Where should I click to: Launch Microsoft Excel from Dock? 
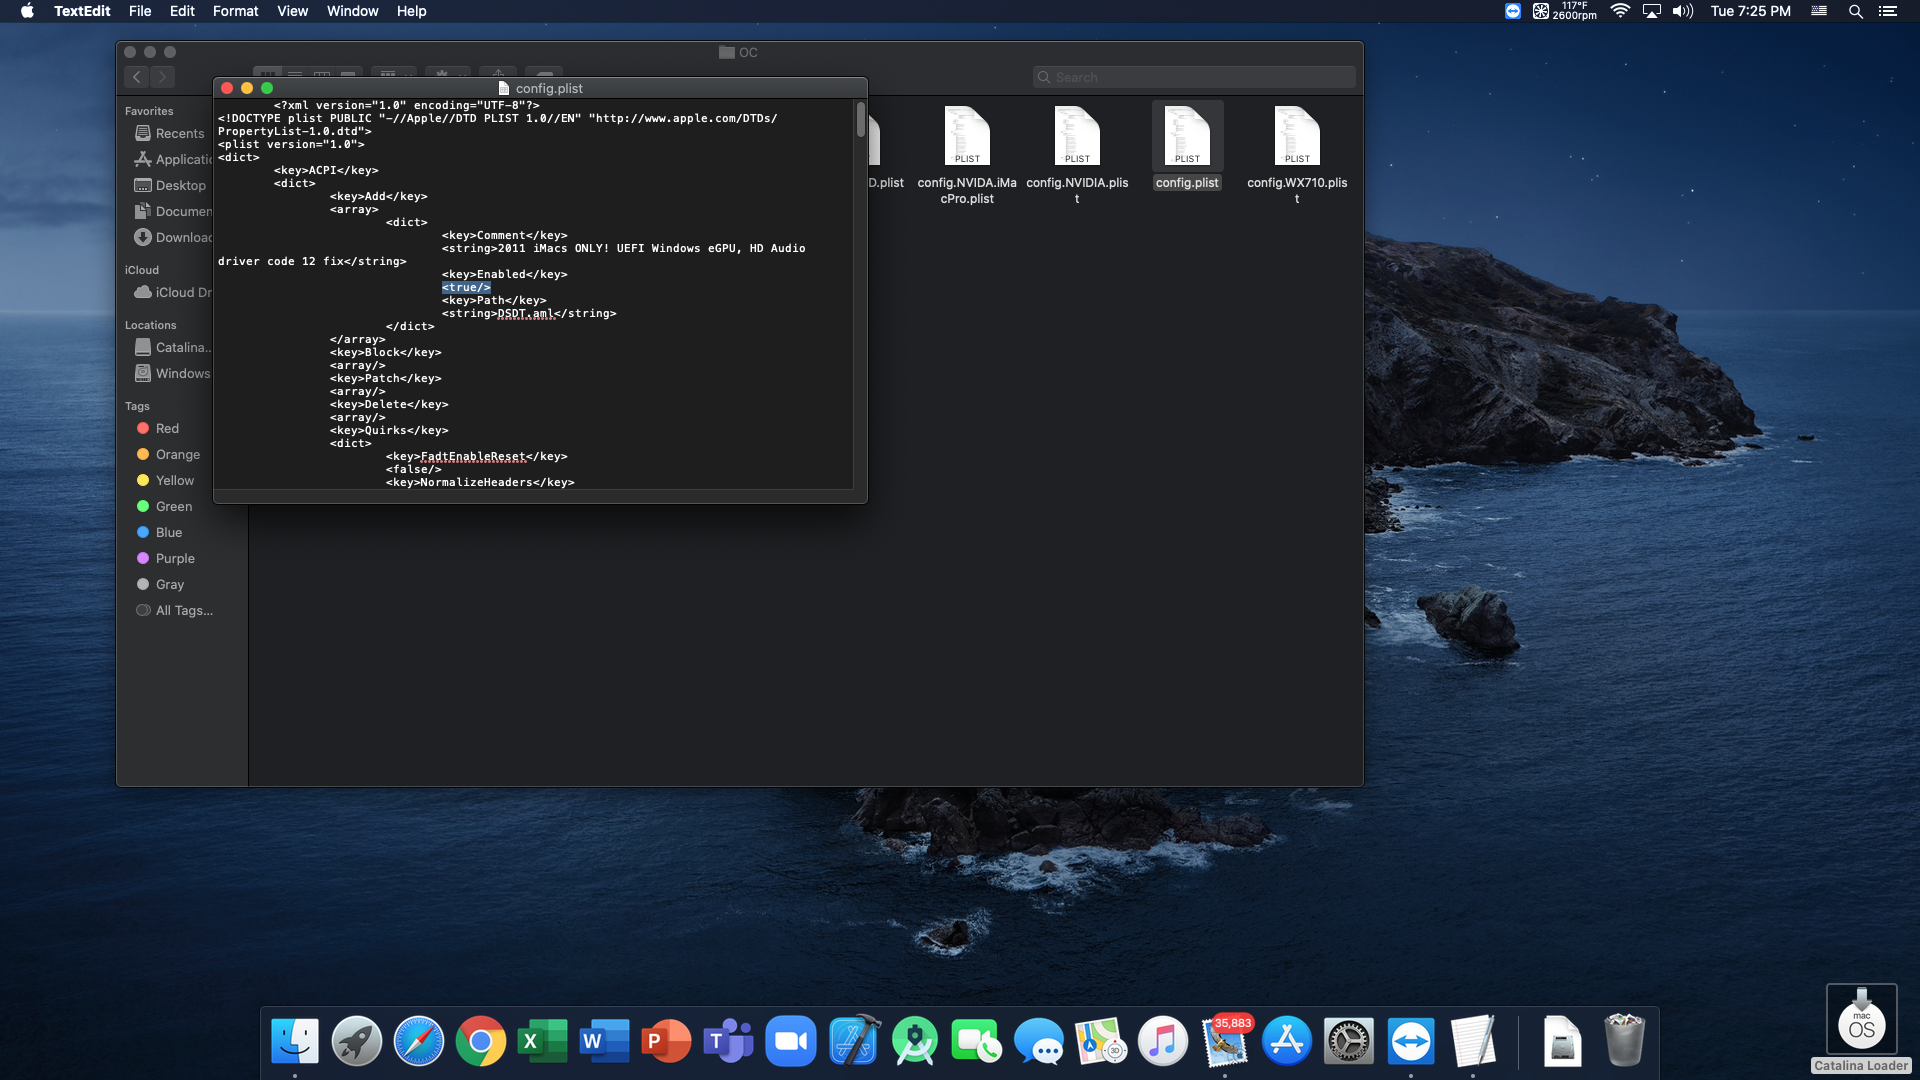[x=543, y=1042]
